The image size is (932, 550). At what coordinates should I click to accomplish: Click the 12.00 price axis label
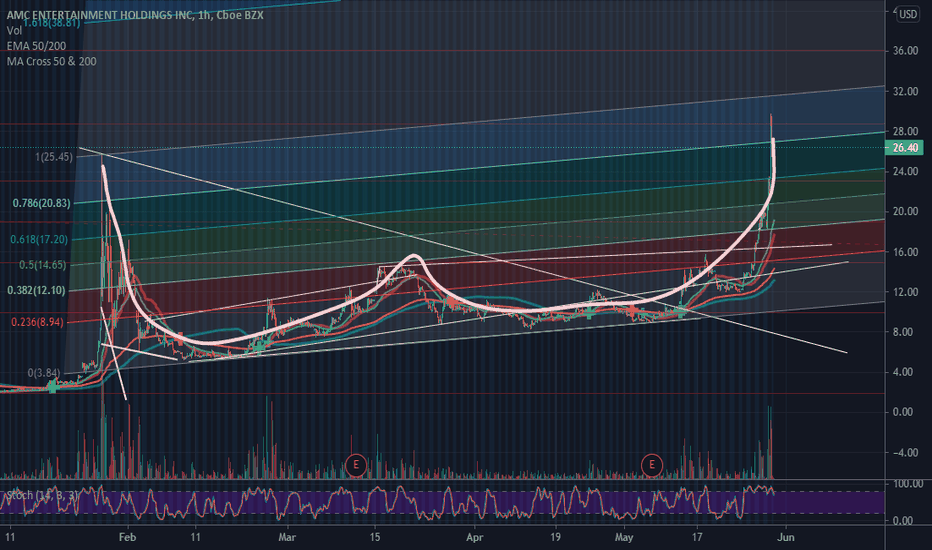905,292
